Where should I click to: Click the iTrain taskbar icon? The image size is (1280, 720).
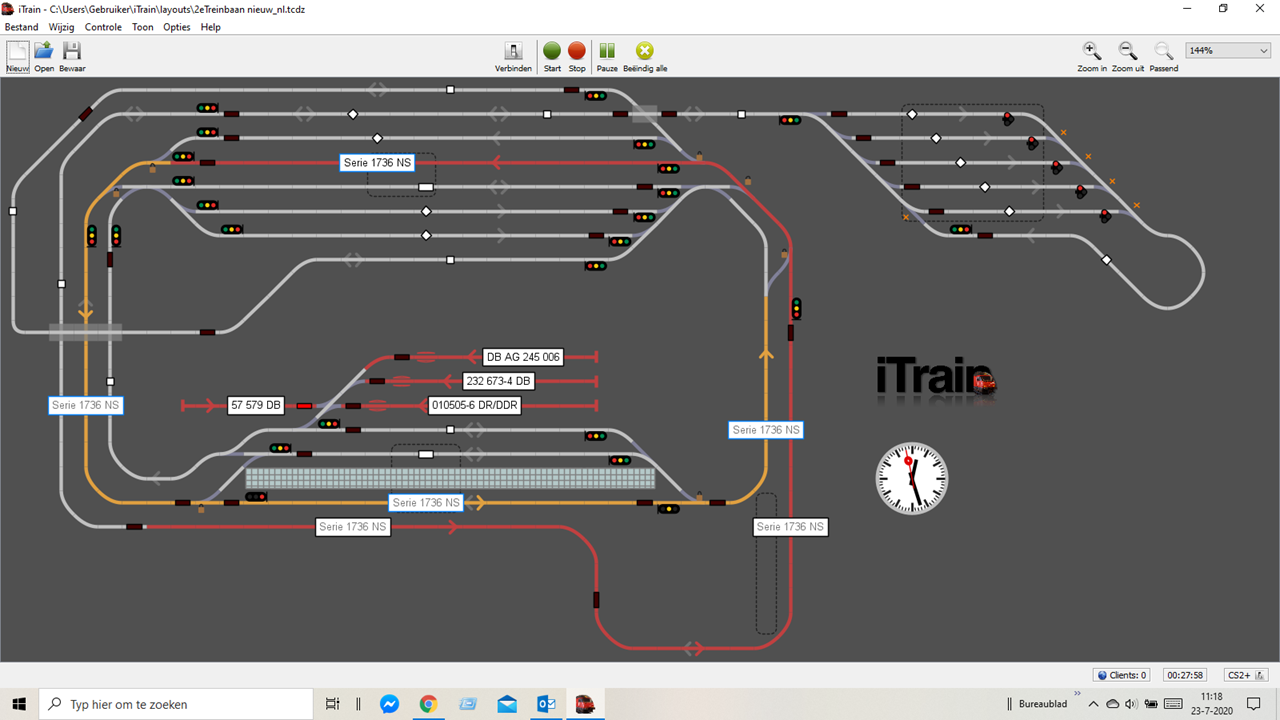click(x=586, y=704)
